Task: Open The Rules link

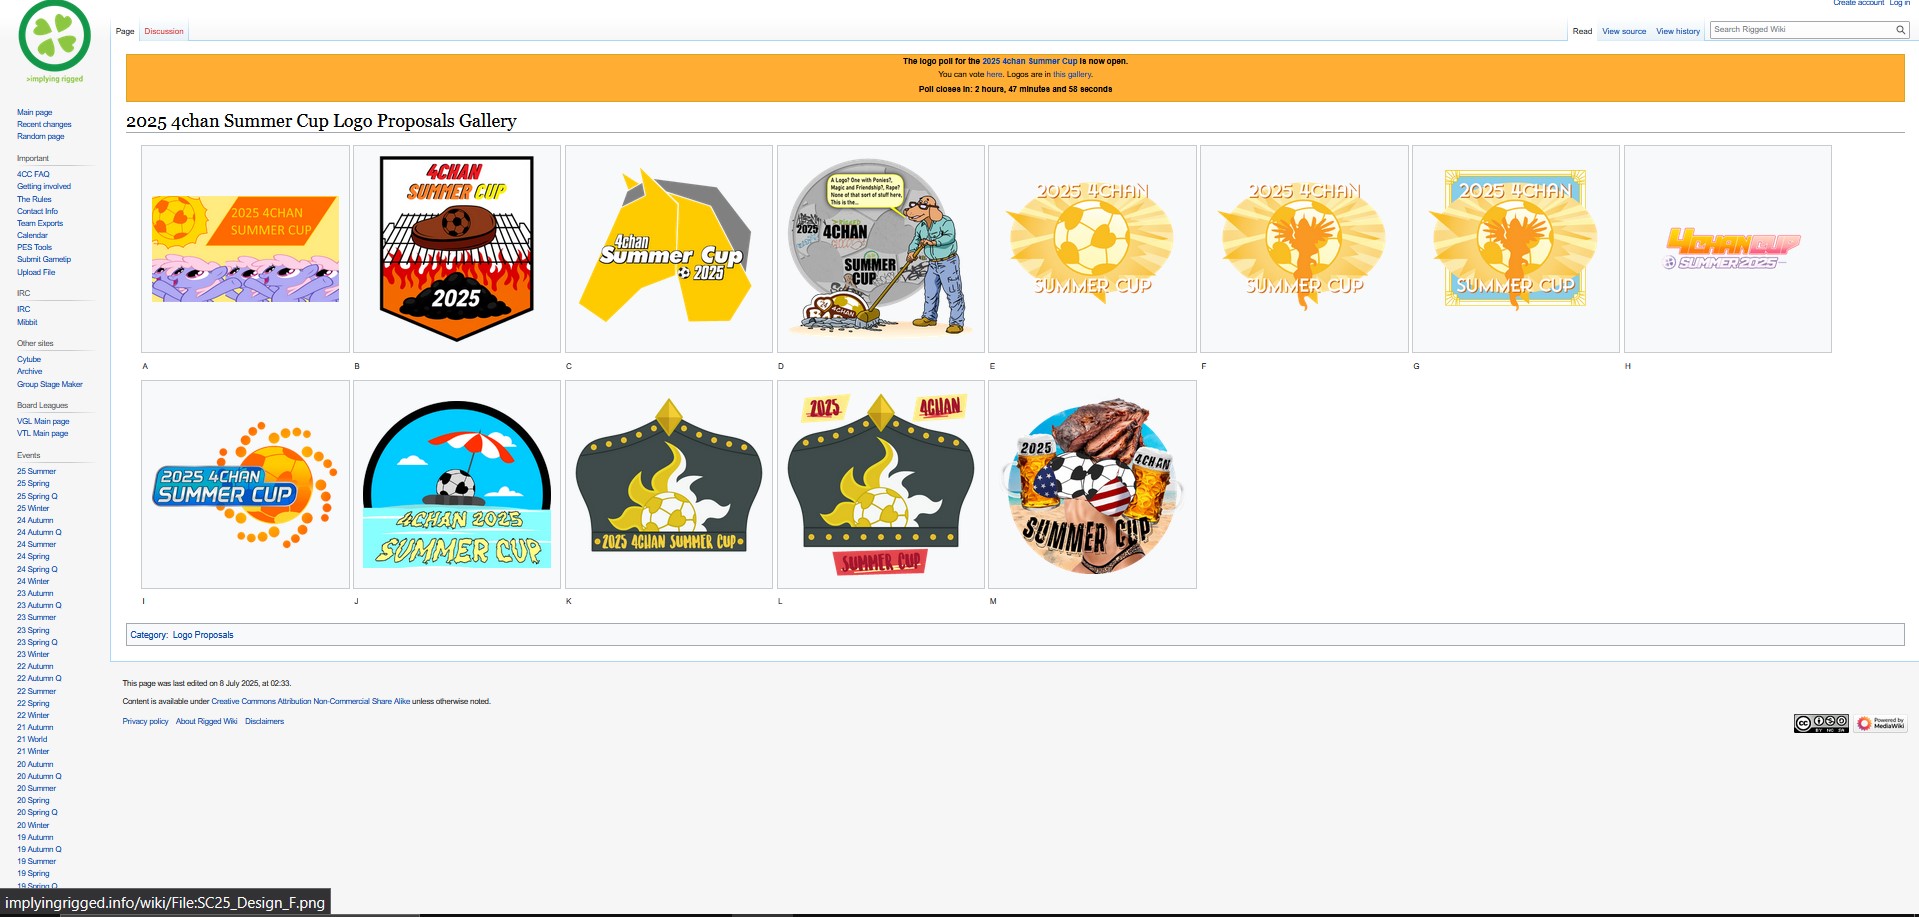Action: (34, 199)
